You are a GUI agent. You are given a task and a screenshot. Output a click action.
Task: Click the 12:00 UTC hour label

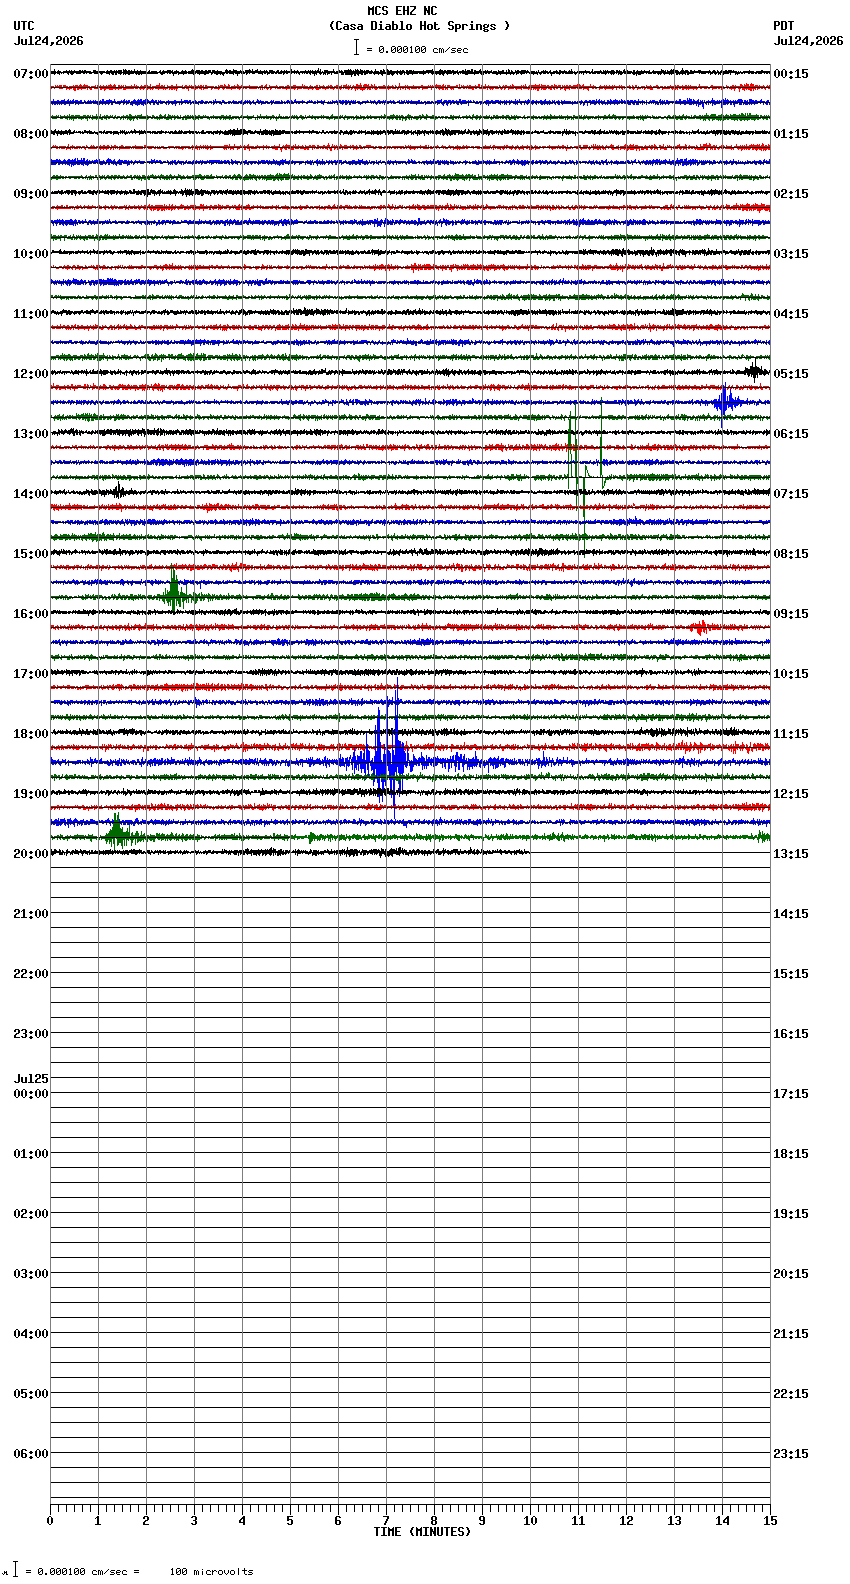click(31, 374)
